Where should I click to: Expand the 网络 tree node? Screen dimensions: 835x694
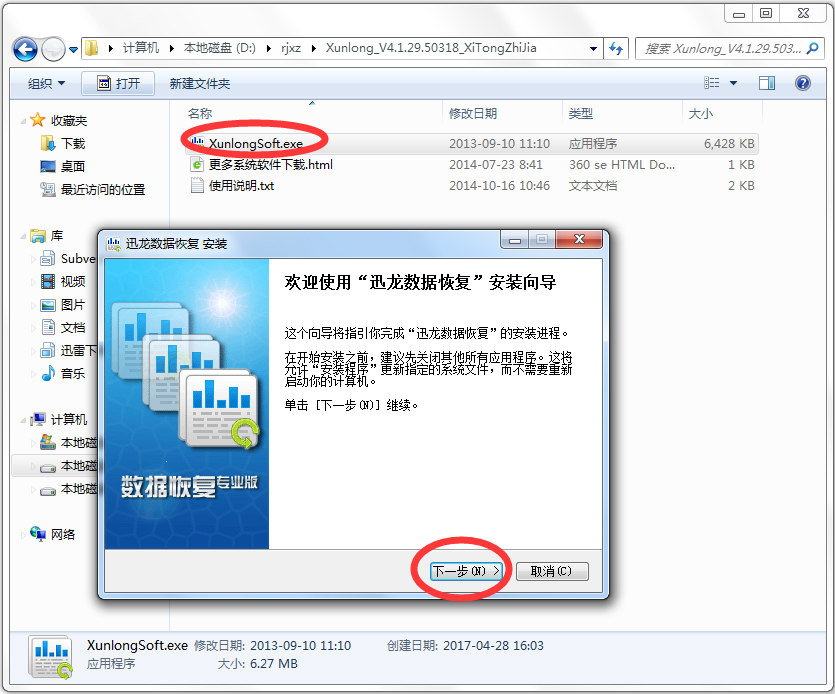23,535
